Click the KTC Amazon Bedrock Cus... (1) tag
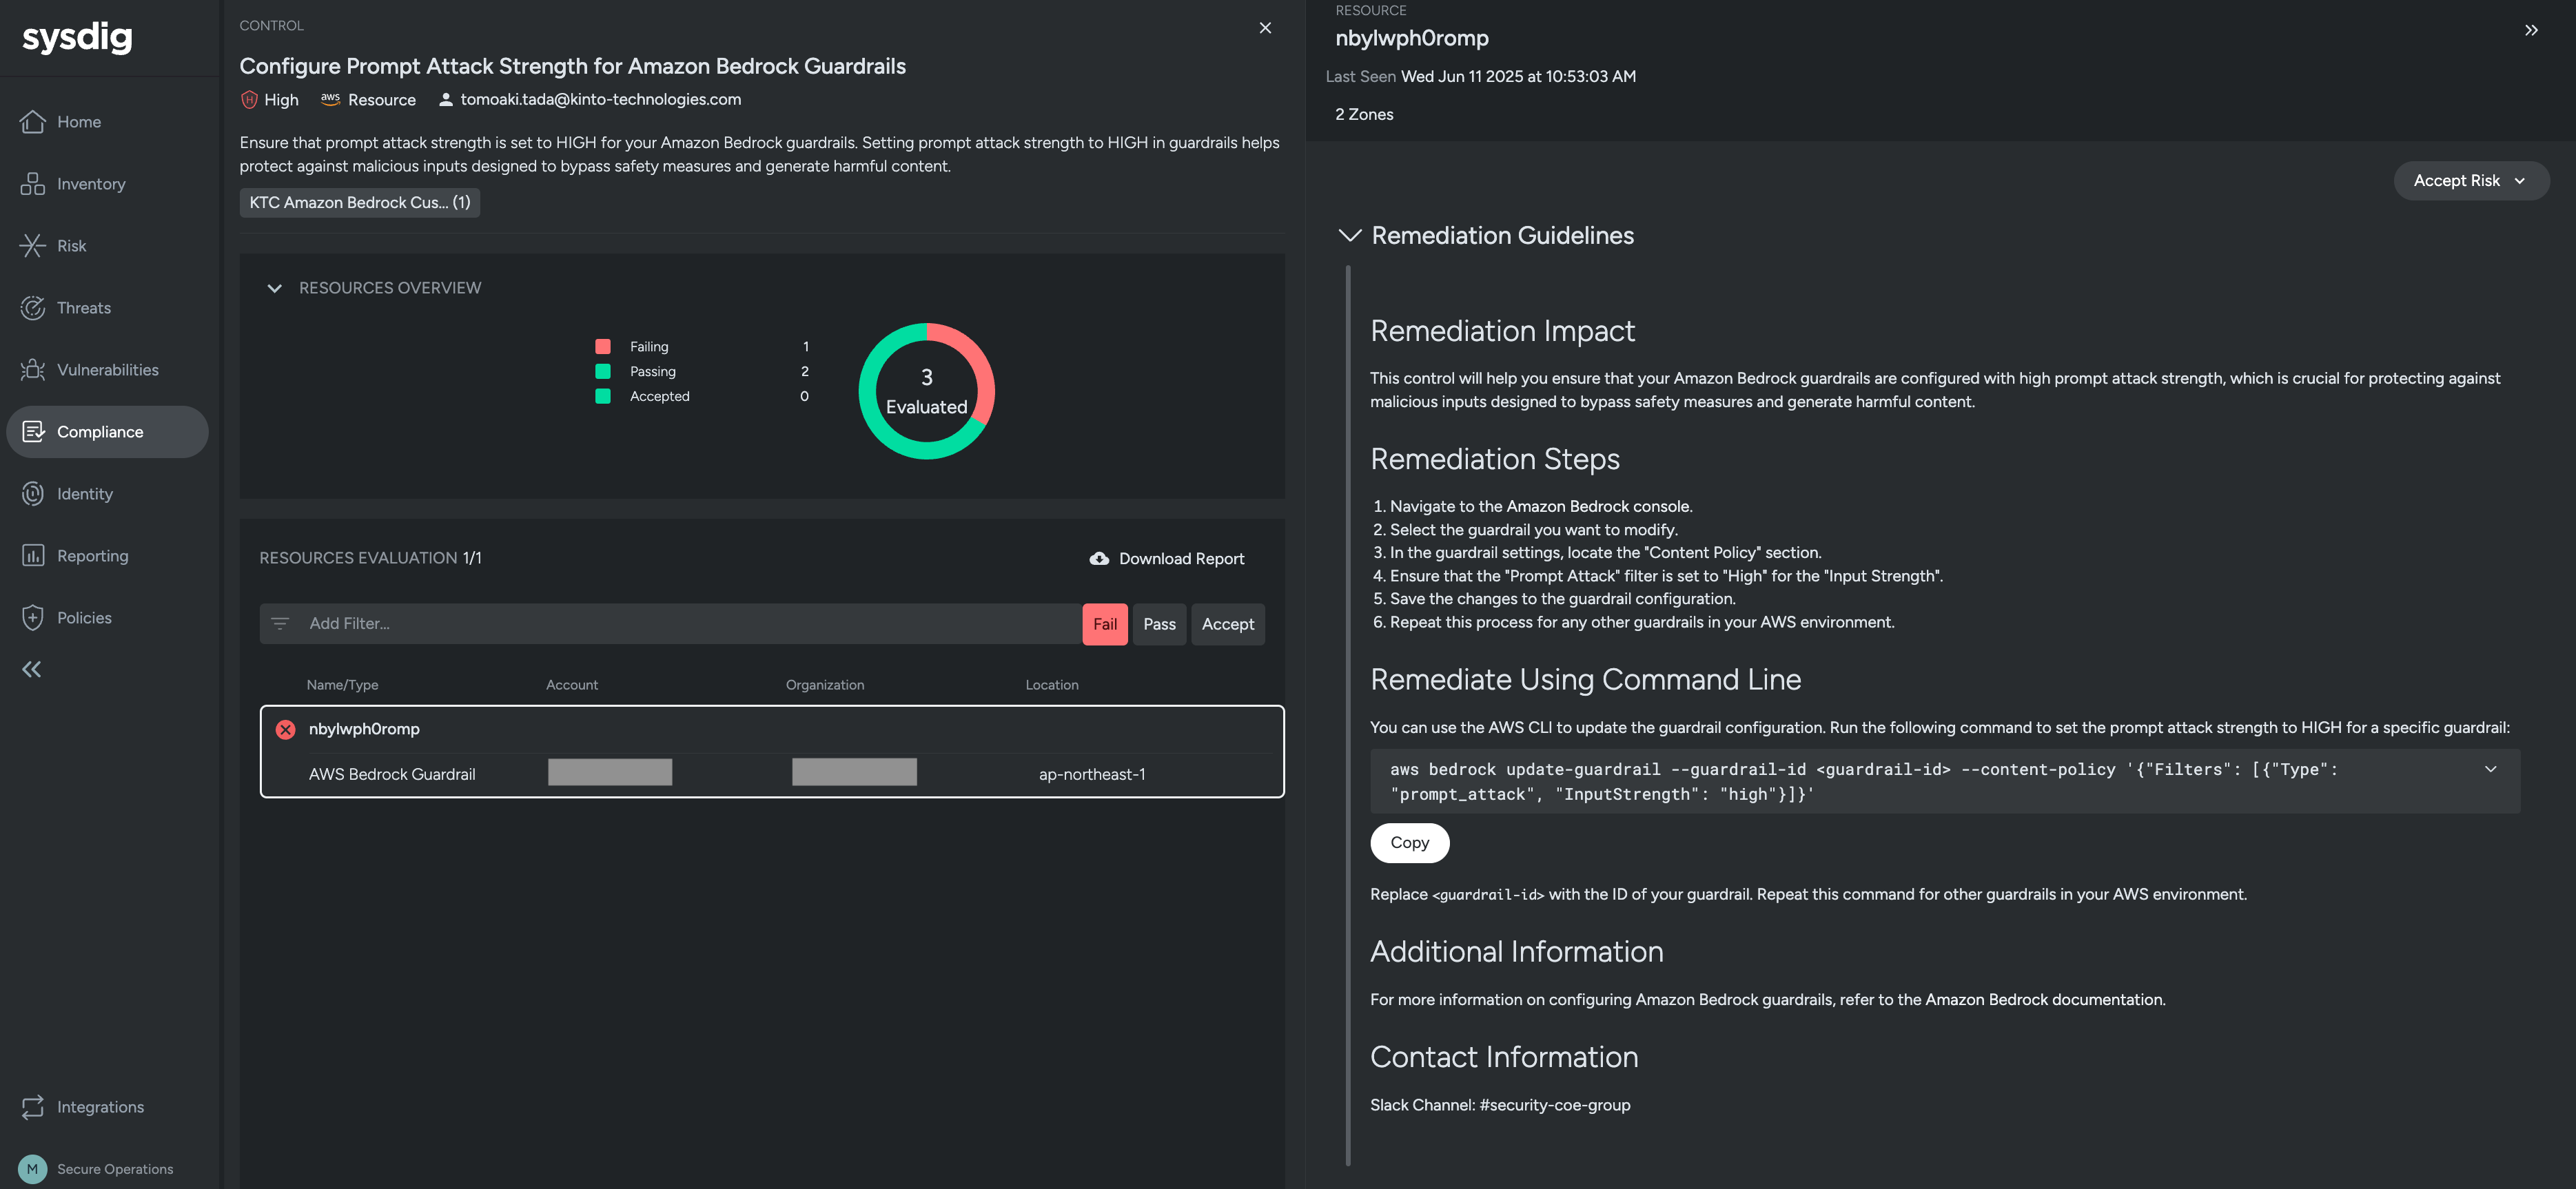 (x=360, y=203)
